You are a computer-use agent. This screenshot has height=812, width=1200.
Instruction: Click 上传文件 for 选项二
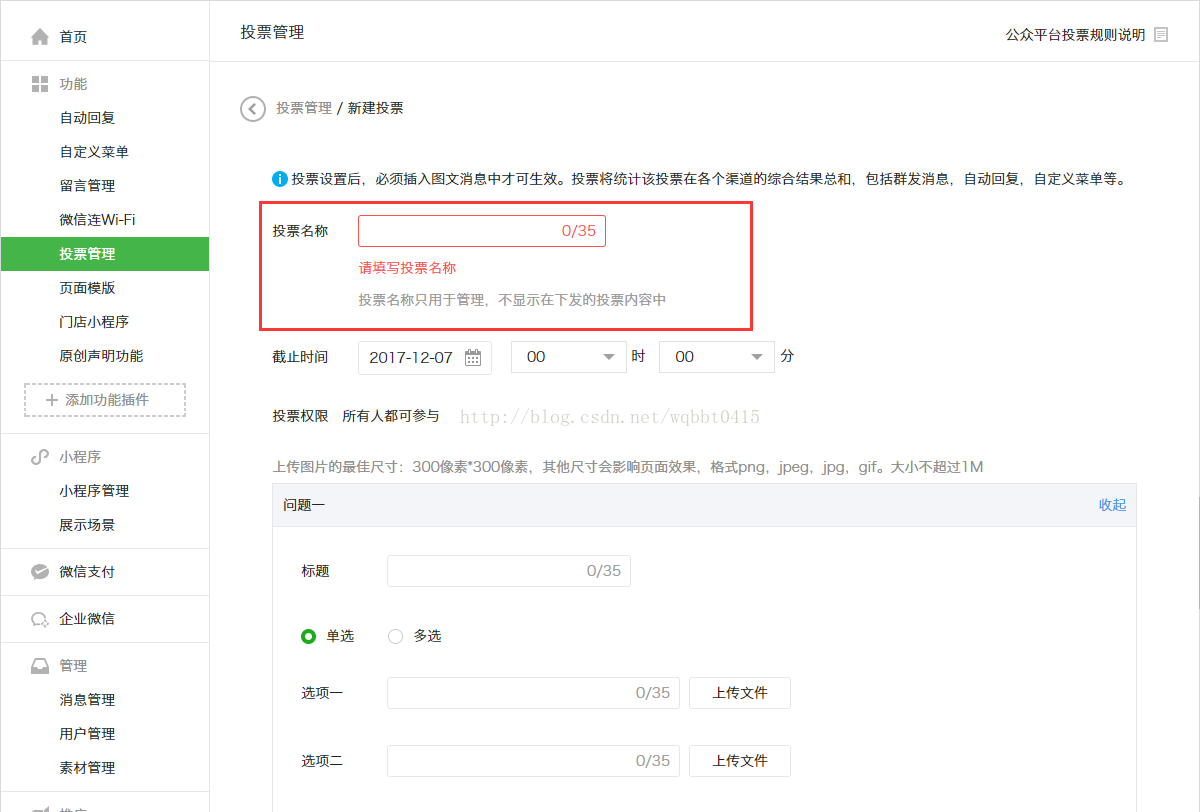(740, 761)
